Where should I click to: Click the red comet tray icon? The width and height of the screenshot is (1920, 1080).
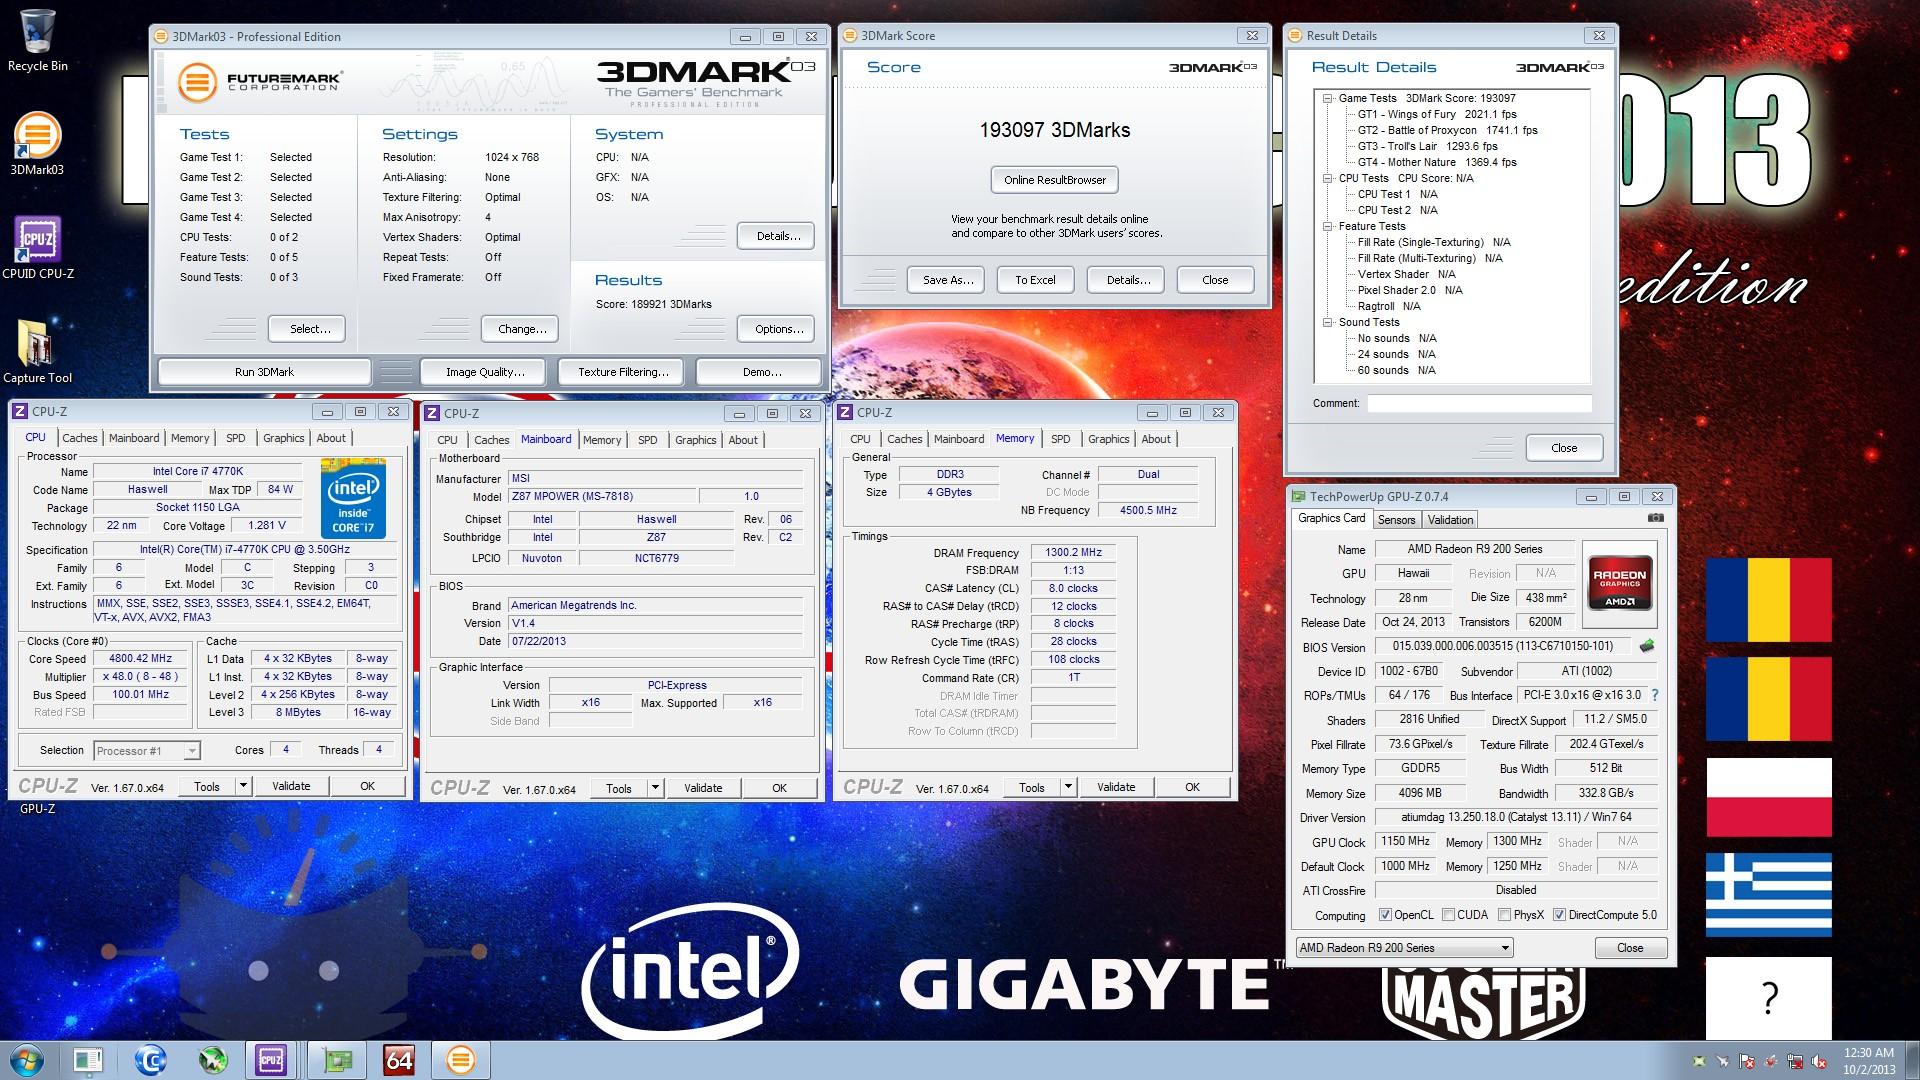[x=1771, y=1061]
